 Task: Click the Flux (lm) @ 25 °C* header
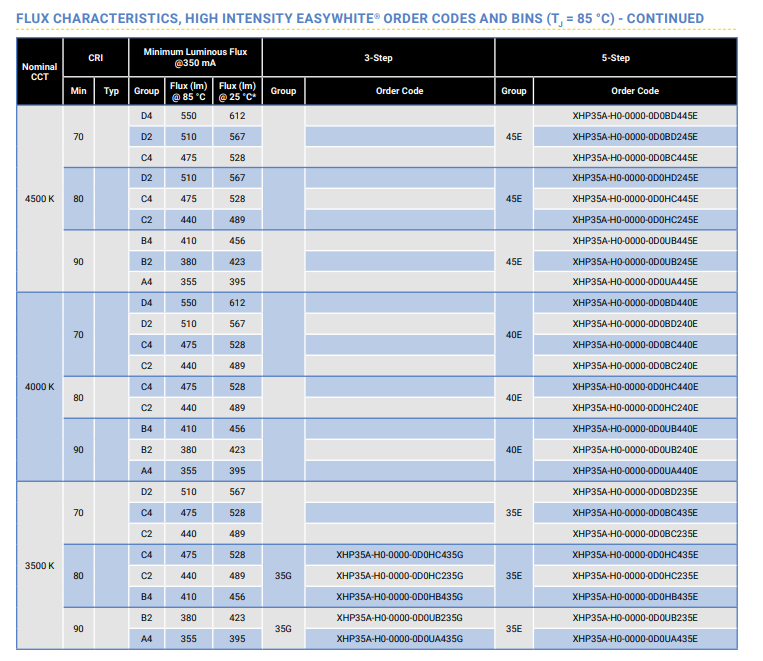coord(237,91)
